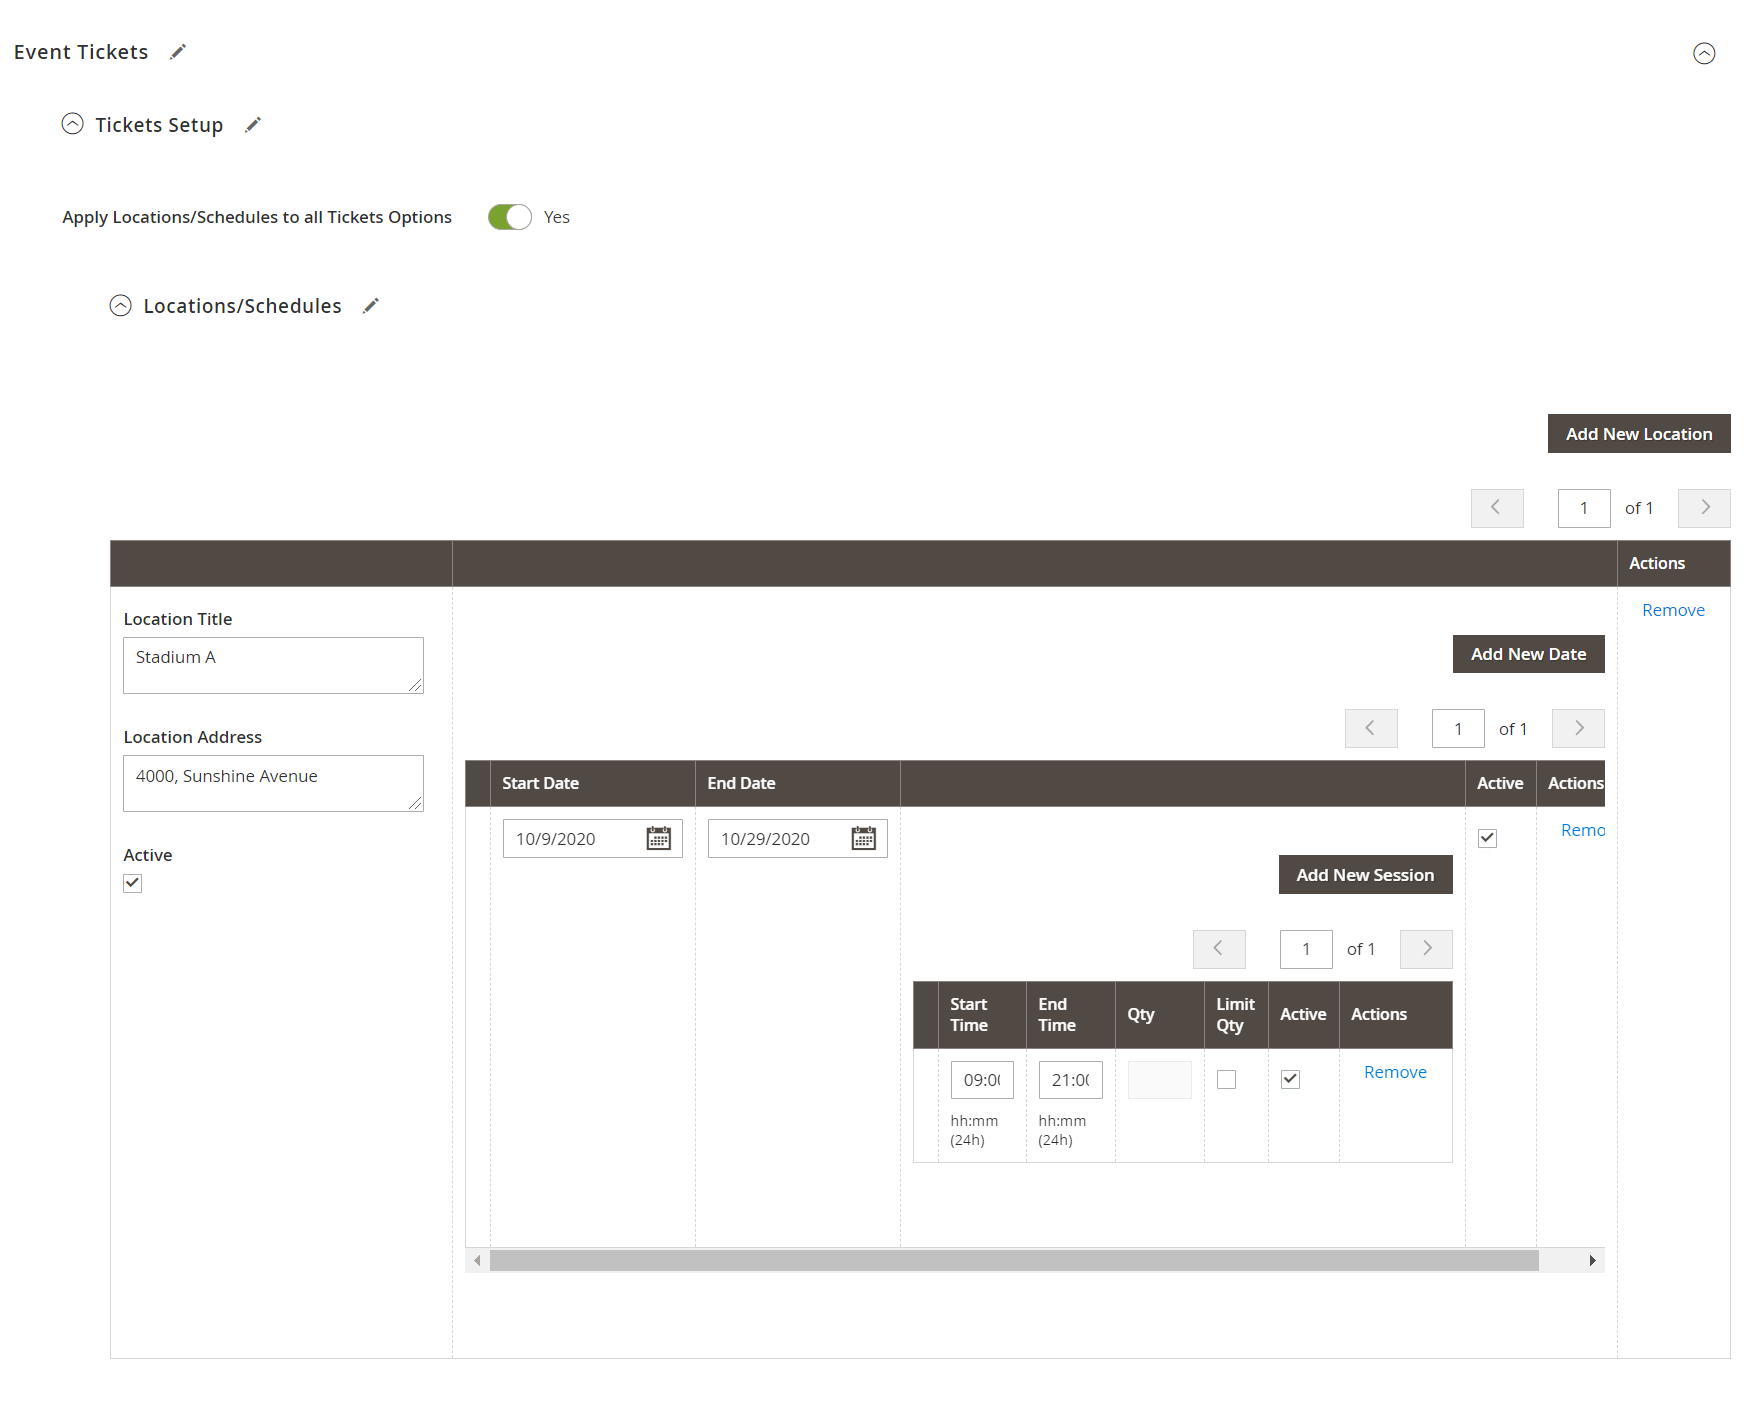Click the pencil icon beside Locations/Schedules
This screenshot has width=1764, height=1404.
[x=371, y=306]
